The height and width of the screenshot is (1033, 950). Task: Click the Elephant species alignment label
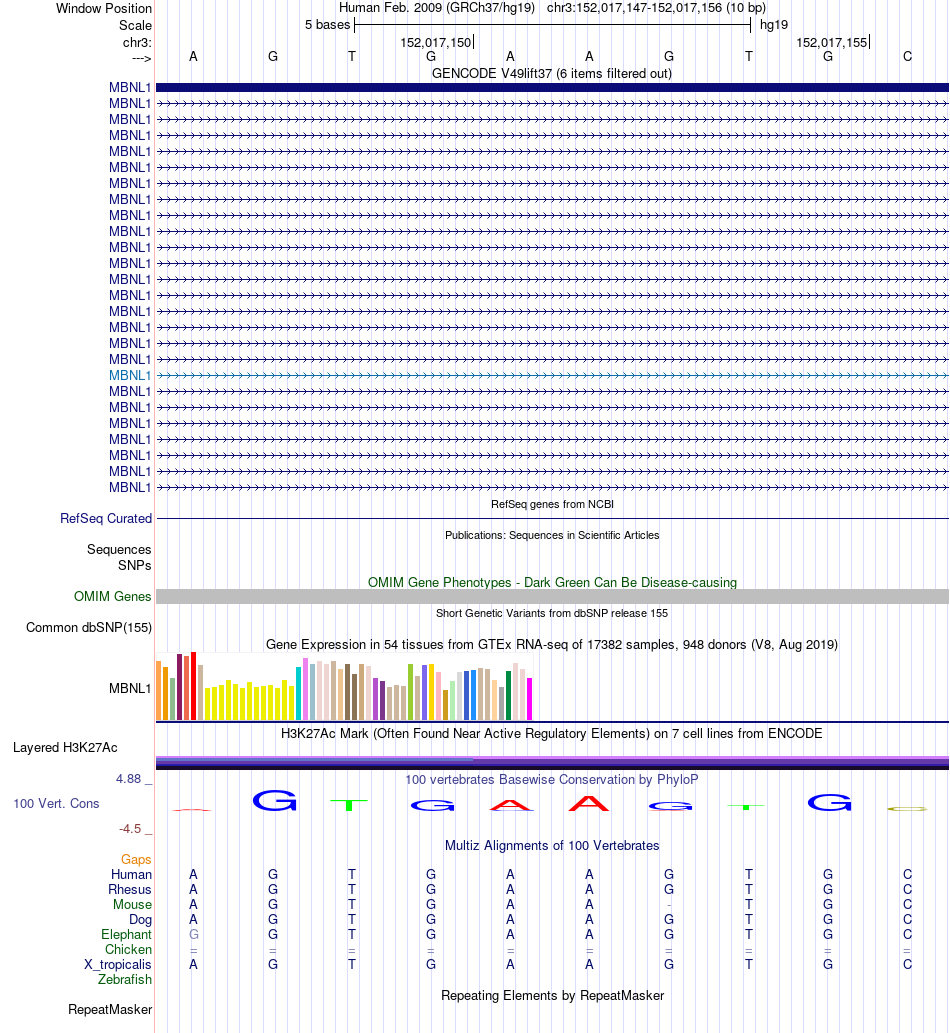(x=126, y=935)
